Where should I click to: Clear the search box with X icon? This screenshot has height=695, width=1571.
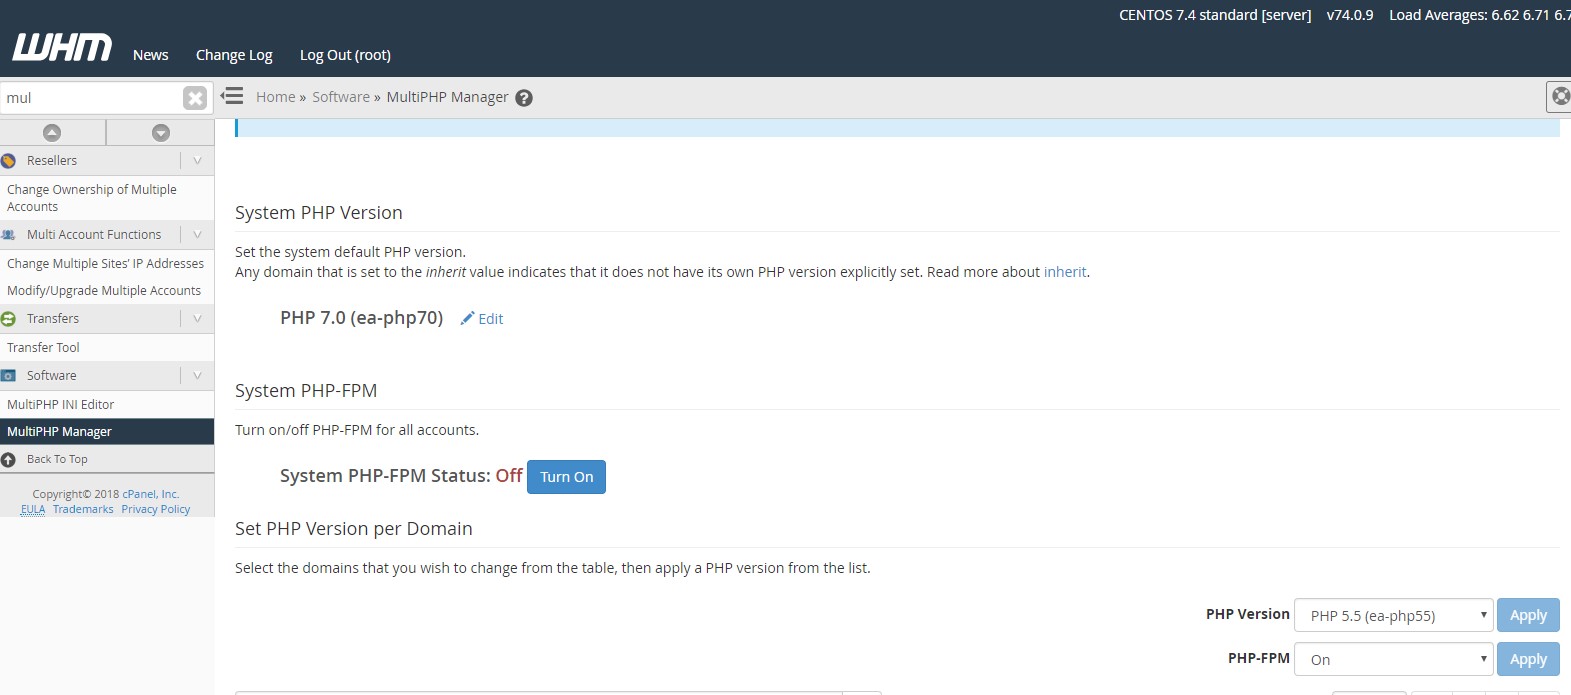pos(195,98)
